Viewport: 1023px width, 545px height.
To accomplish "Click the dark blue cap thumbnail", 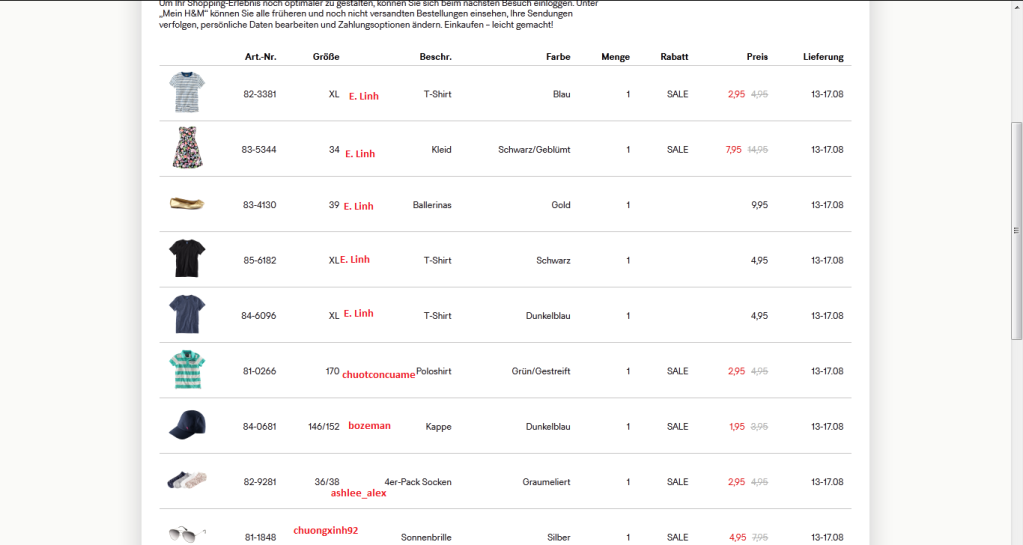I will (187, 425).
